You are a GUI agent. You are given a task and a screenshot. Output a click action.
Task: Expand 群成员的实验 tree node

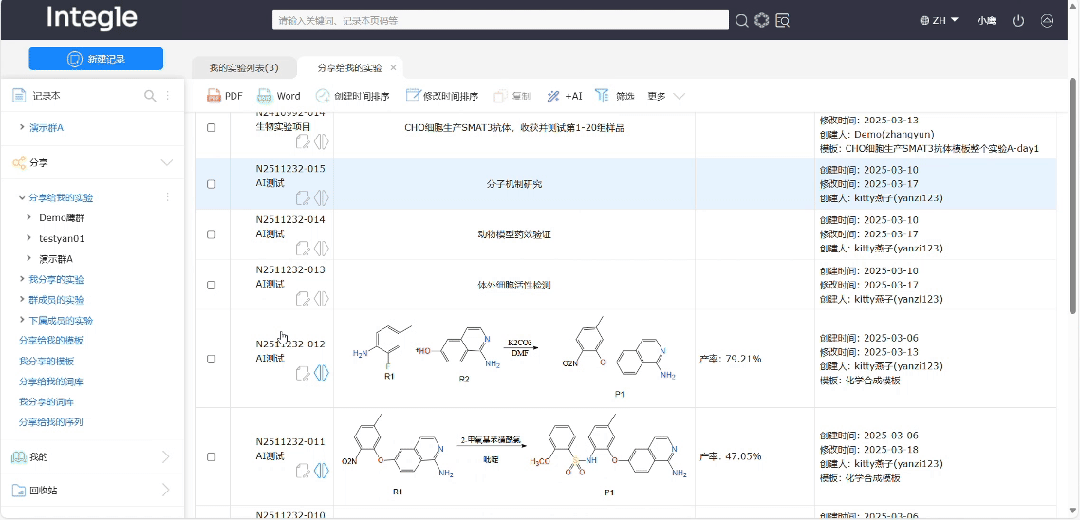[22, 300]
